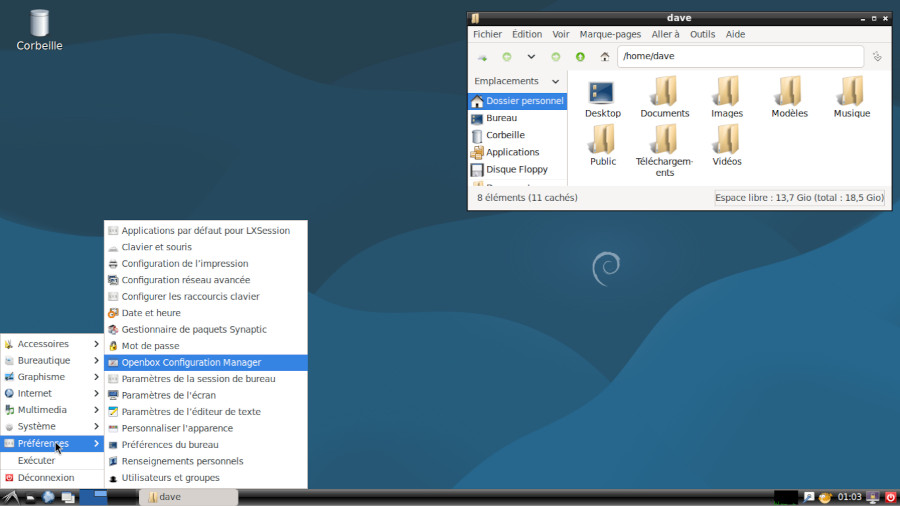Click the CPU usage monitor in taskbar
This screenshot has height=506, width=900.
pos(786,497)
